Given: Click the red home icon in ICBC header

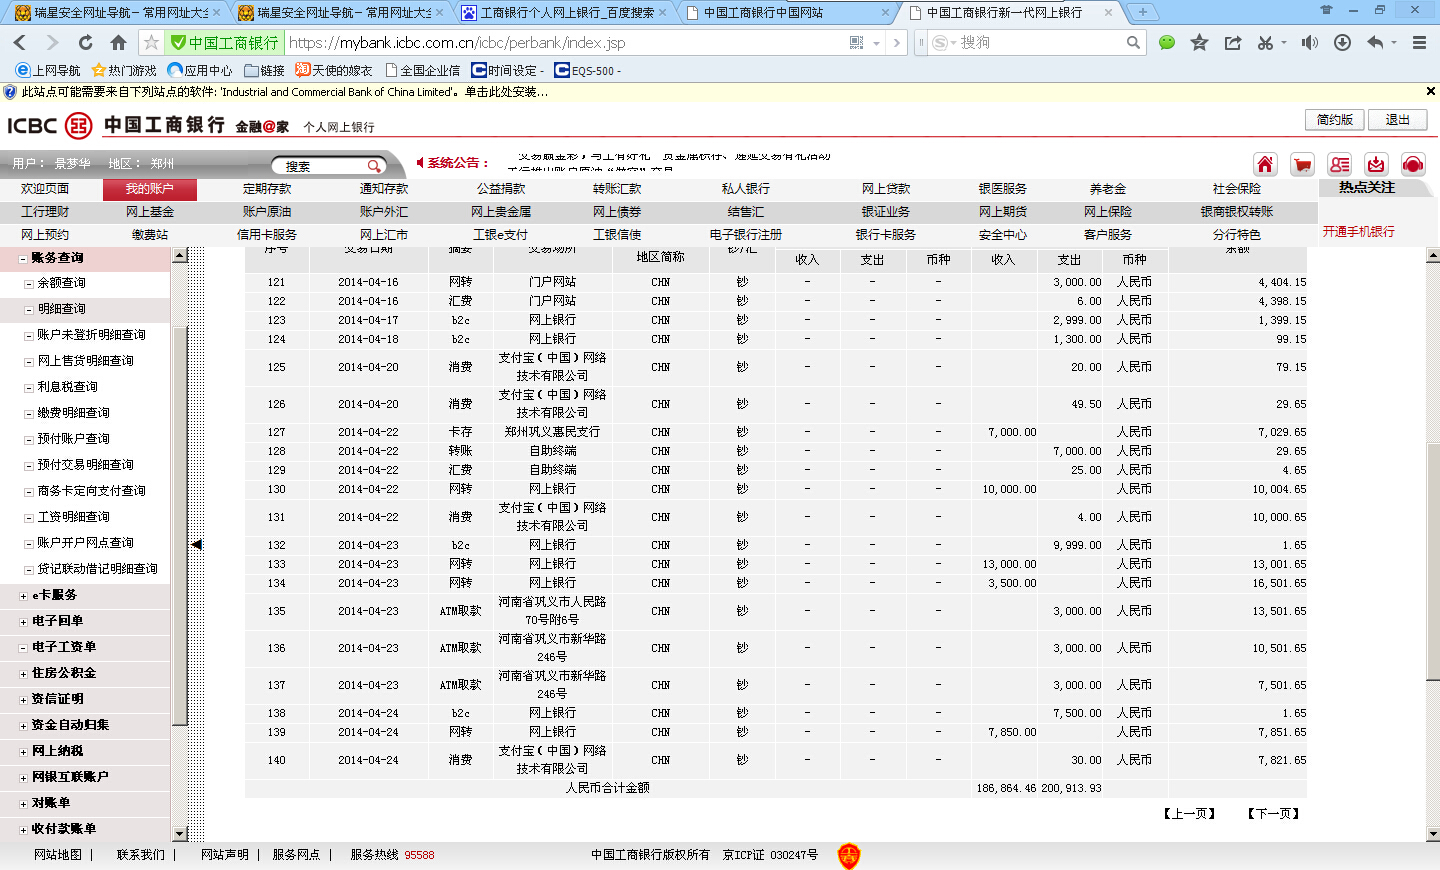Looking at the screenshot, I should tap(1265, 165).
